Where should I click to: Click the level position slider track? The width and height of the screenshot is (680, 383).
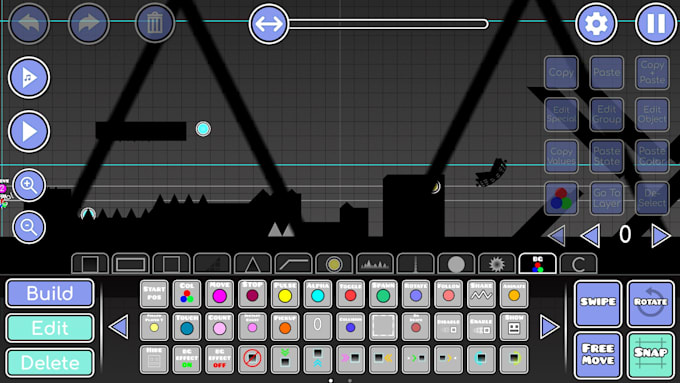[x=388, y=24]
